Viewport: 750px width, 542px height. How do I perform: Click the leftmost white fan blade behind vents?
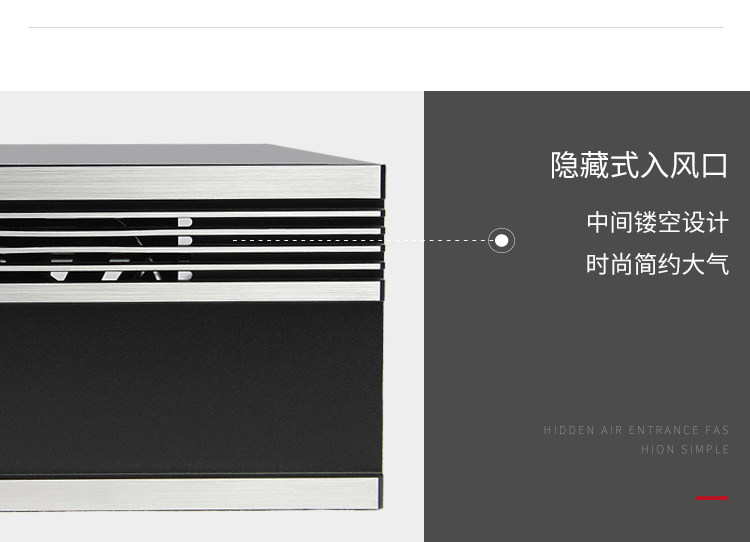click(x=60, y=276)
